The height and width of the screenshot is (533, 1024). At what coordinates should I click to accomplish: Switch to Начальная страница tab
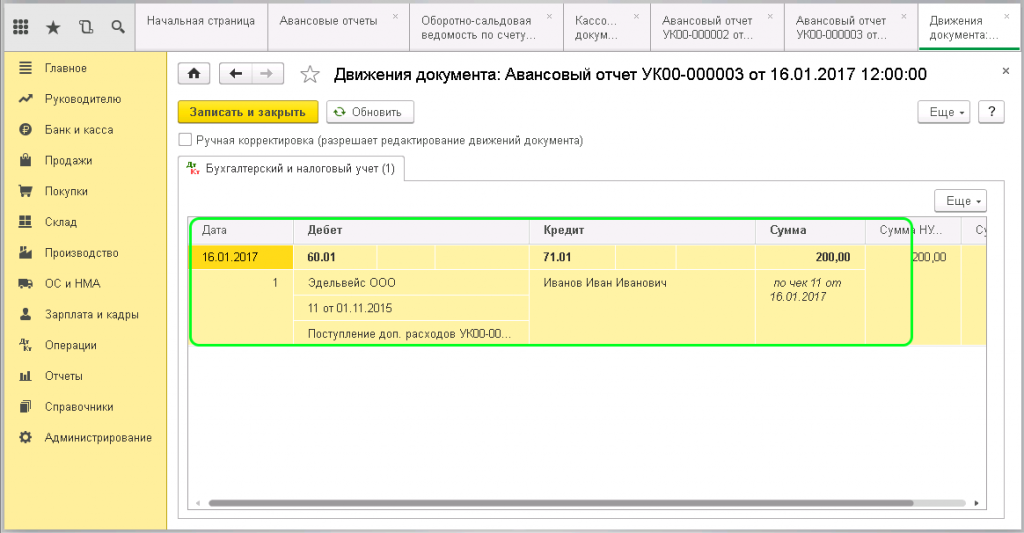point(200,20)
